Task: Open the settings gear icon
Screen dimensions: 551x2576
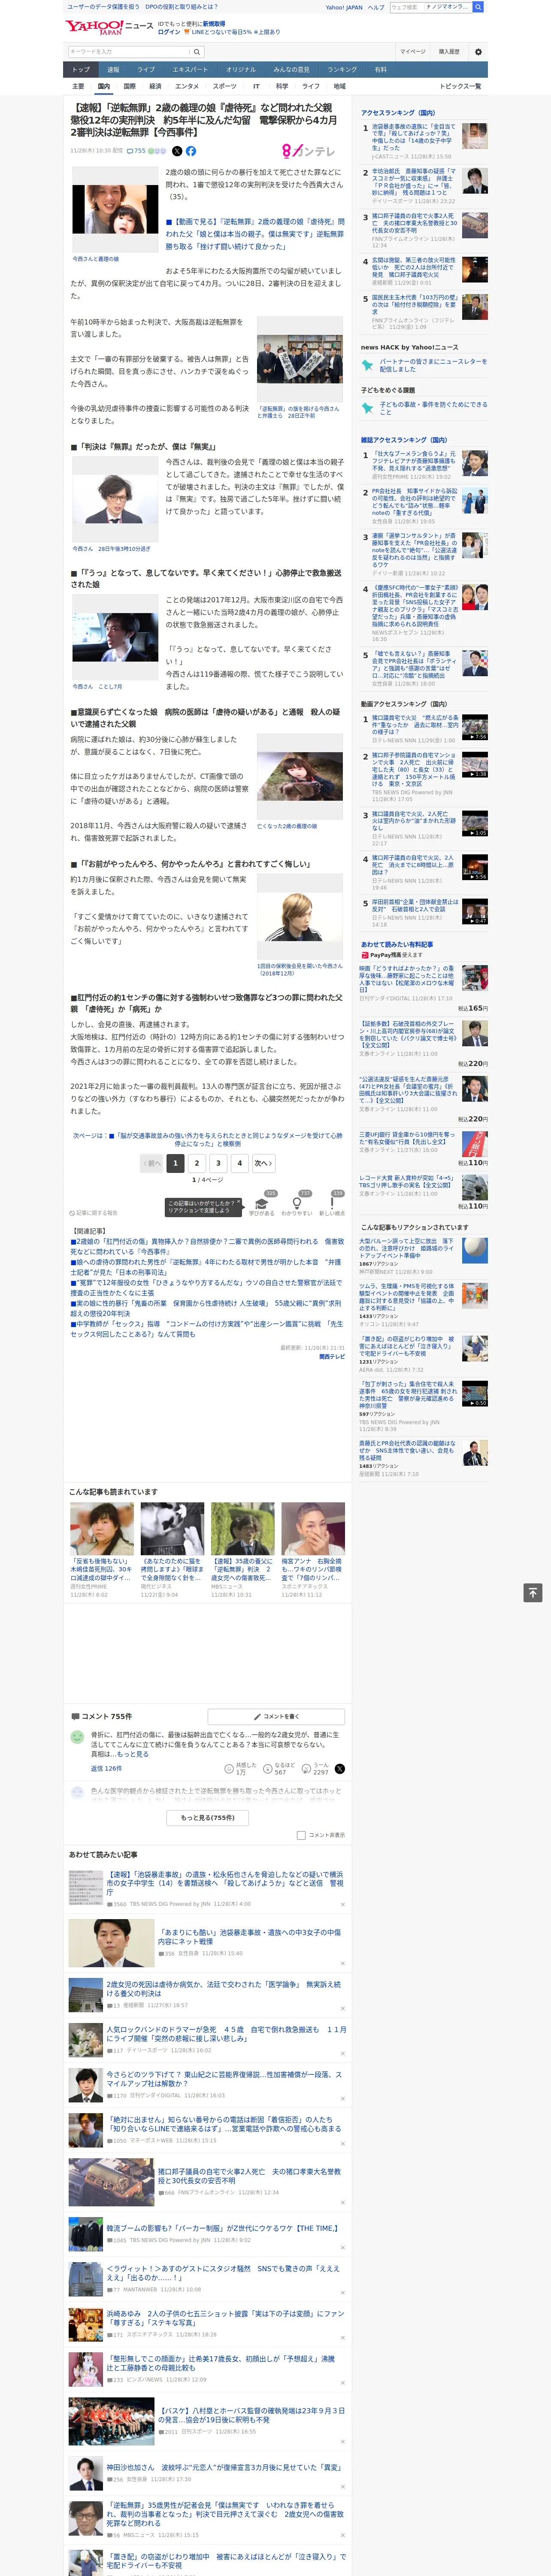Action: click(478, 52)
